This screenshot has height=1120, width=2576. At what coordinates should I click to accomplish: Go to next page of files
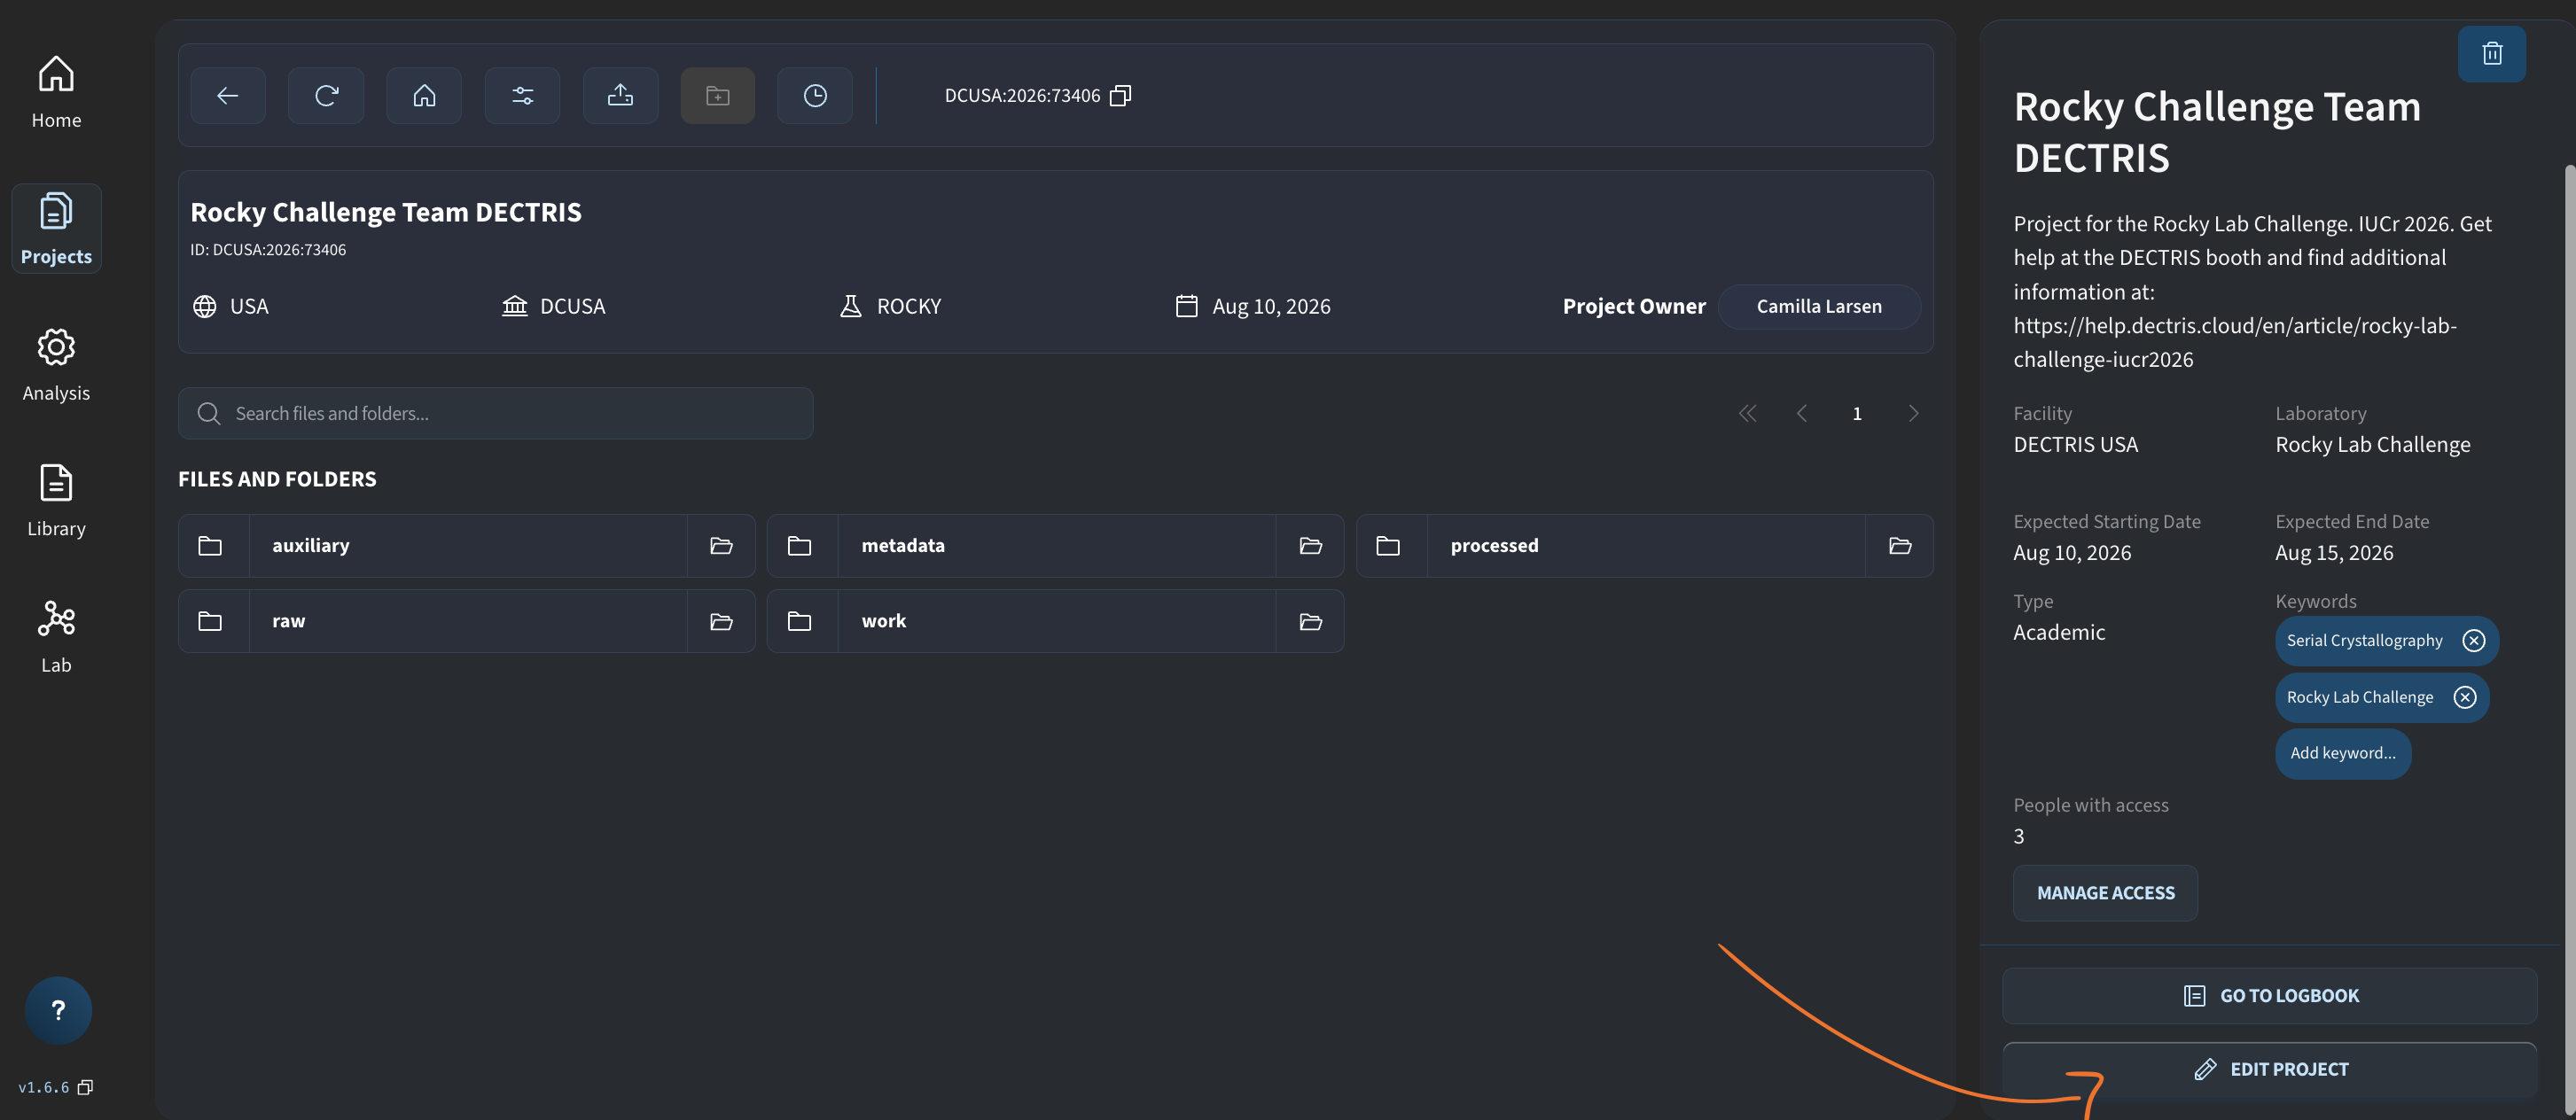click(x=1913, y=414)
